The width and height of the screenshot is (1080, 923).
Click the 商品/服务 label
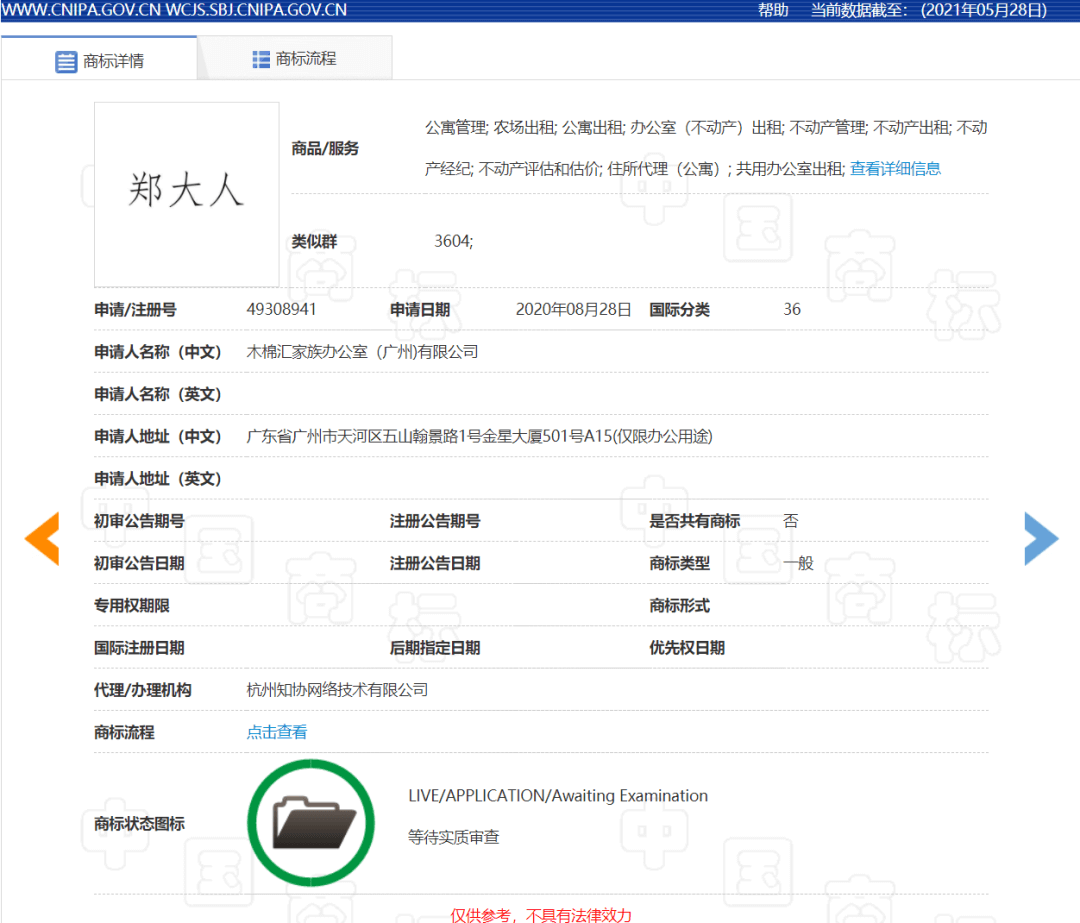(325, 148)
